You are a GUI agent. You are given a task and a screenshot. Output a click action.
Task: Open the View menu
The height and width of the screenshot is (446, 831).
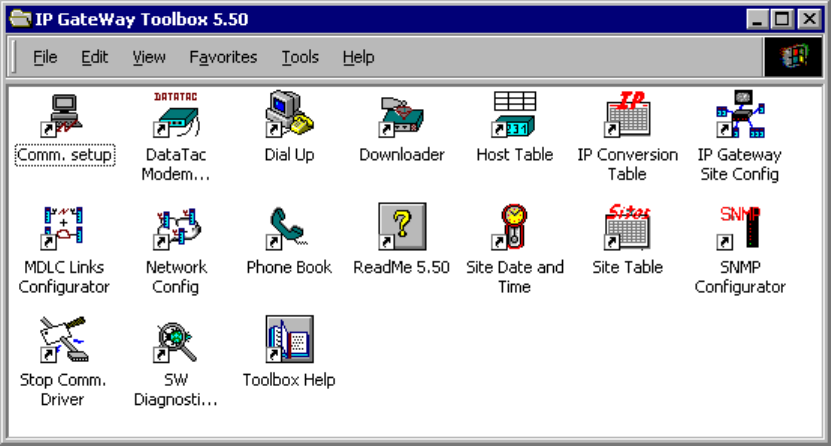[x=149, y=57]
